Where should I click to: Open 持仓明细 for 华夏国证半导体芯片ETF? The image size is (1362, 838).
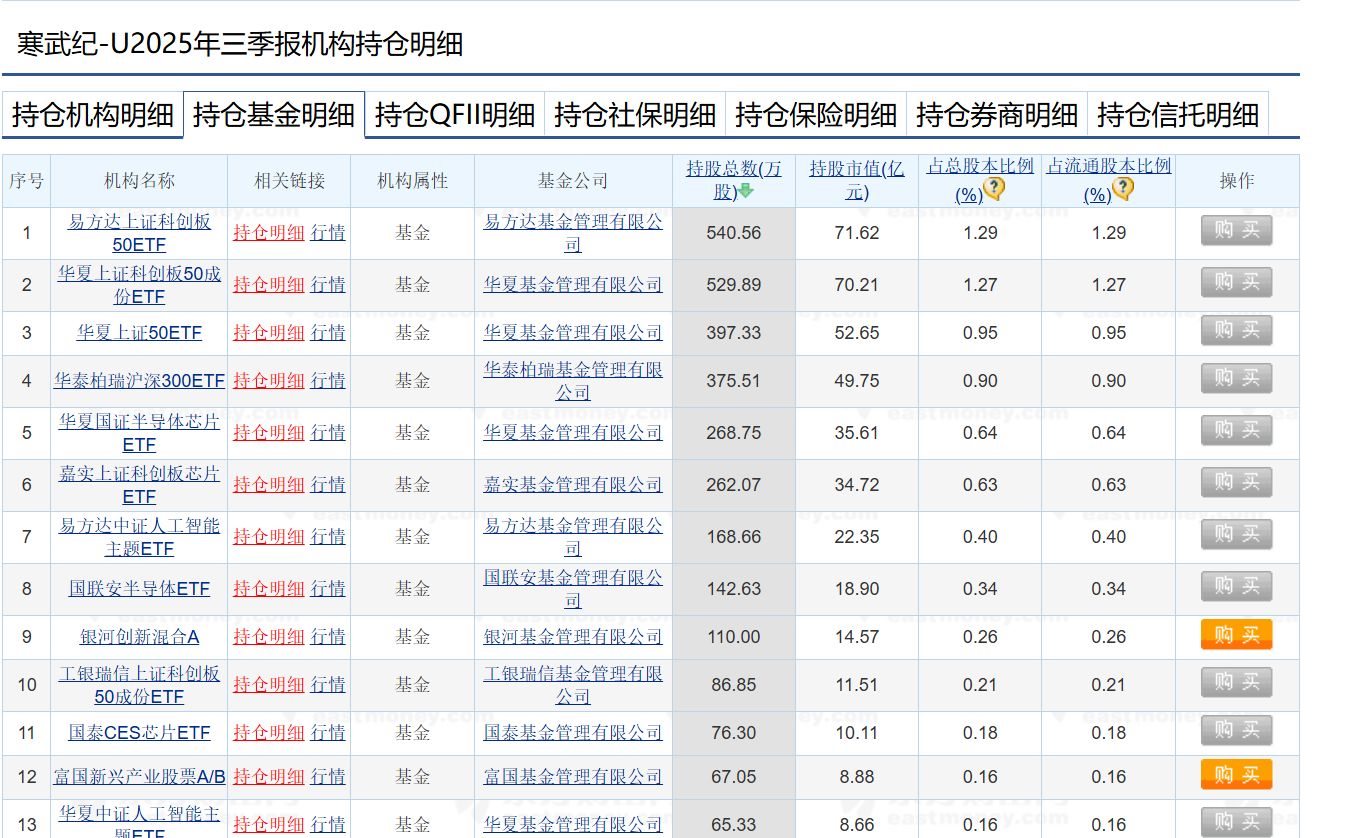coord(269,433)
